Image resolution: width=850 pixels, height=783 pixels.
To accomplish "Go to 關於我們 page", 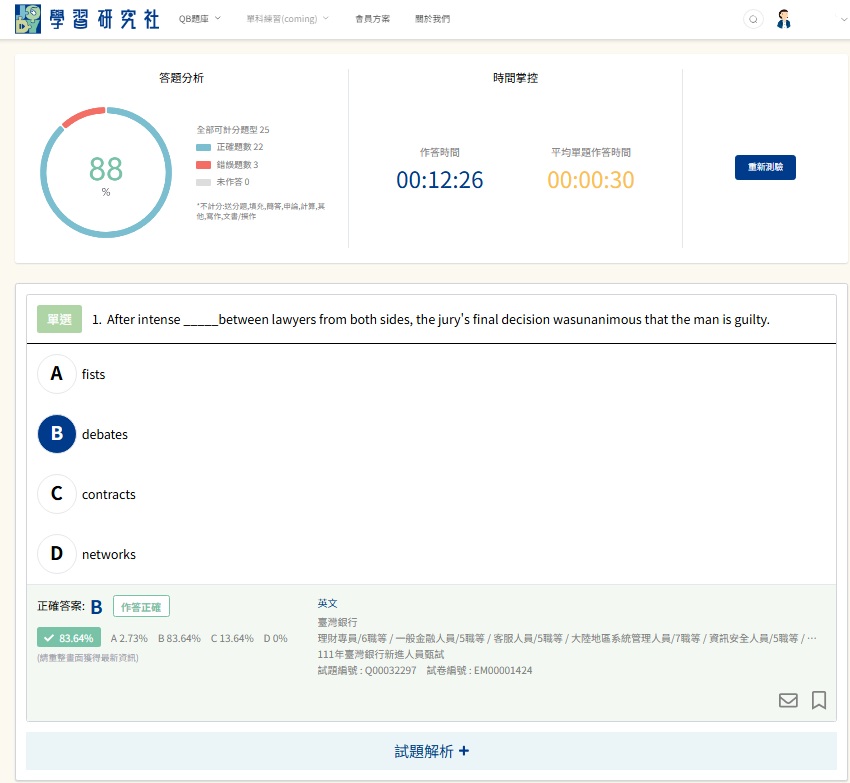I will (x=432, y=19).
